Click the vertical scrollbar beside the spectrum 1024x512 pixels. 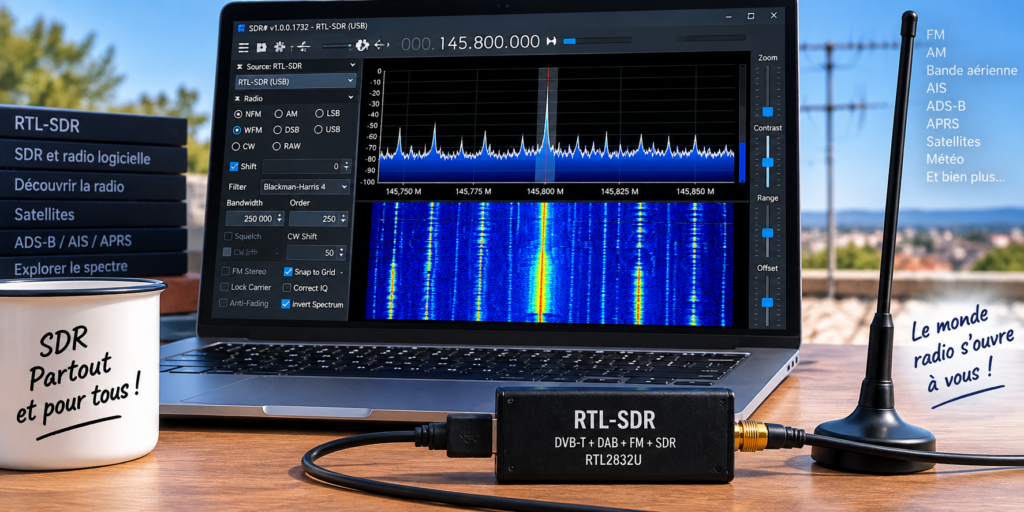coord(742,124)
